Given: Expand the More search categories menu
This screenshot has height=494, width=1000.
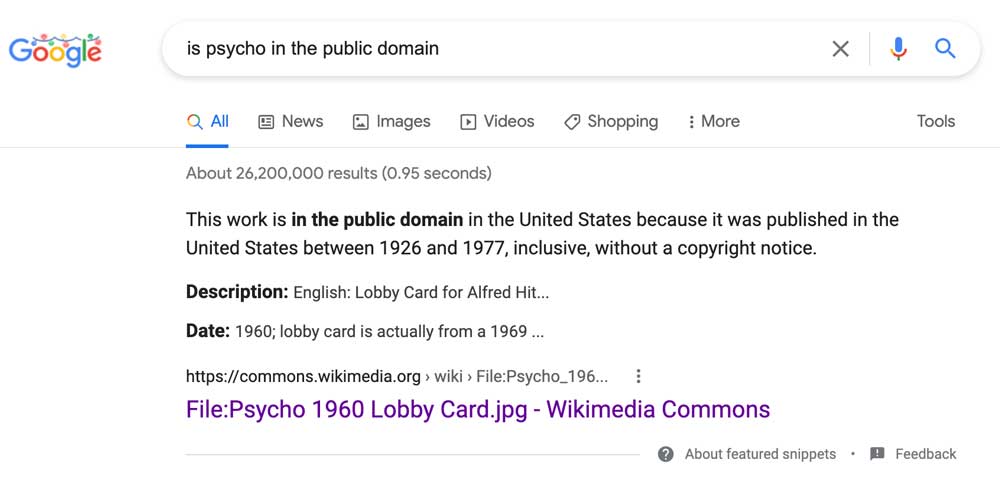Looking at the screenshot, I should tap(714, 122).
